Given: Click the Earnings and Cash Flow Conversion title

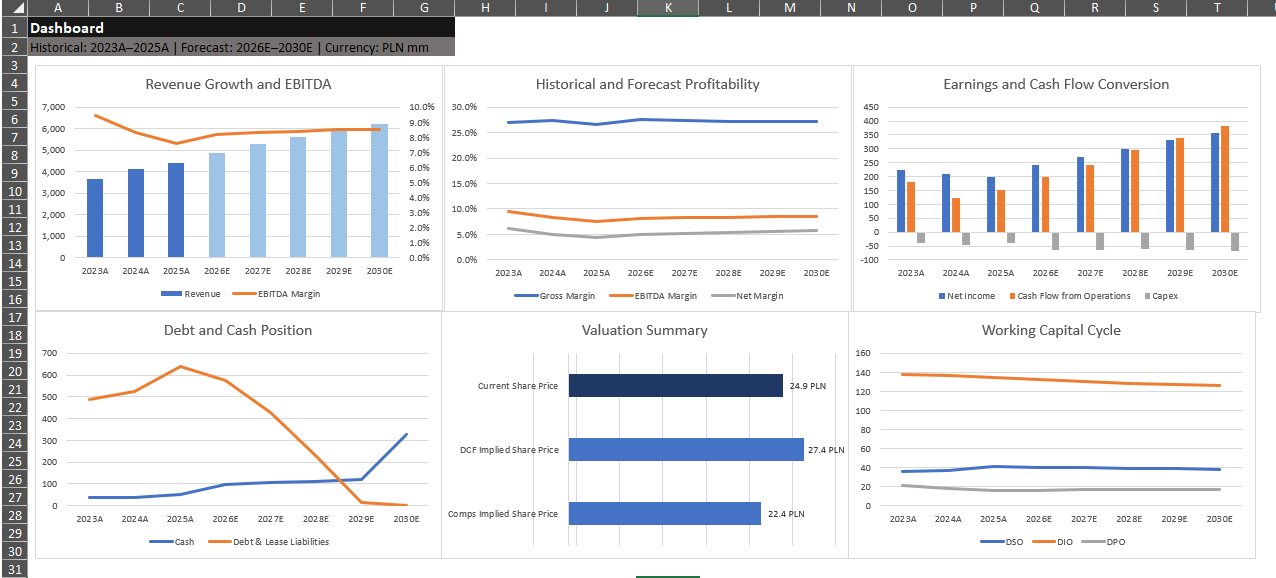Looking at the screenshot, I should 1056,84.
